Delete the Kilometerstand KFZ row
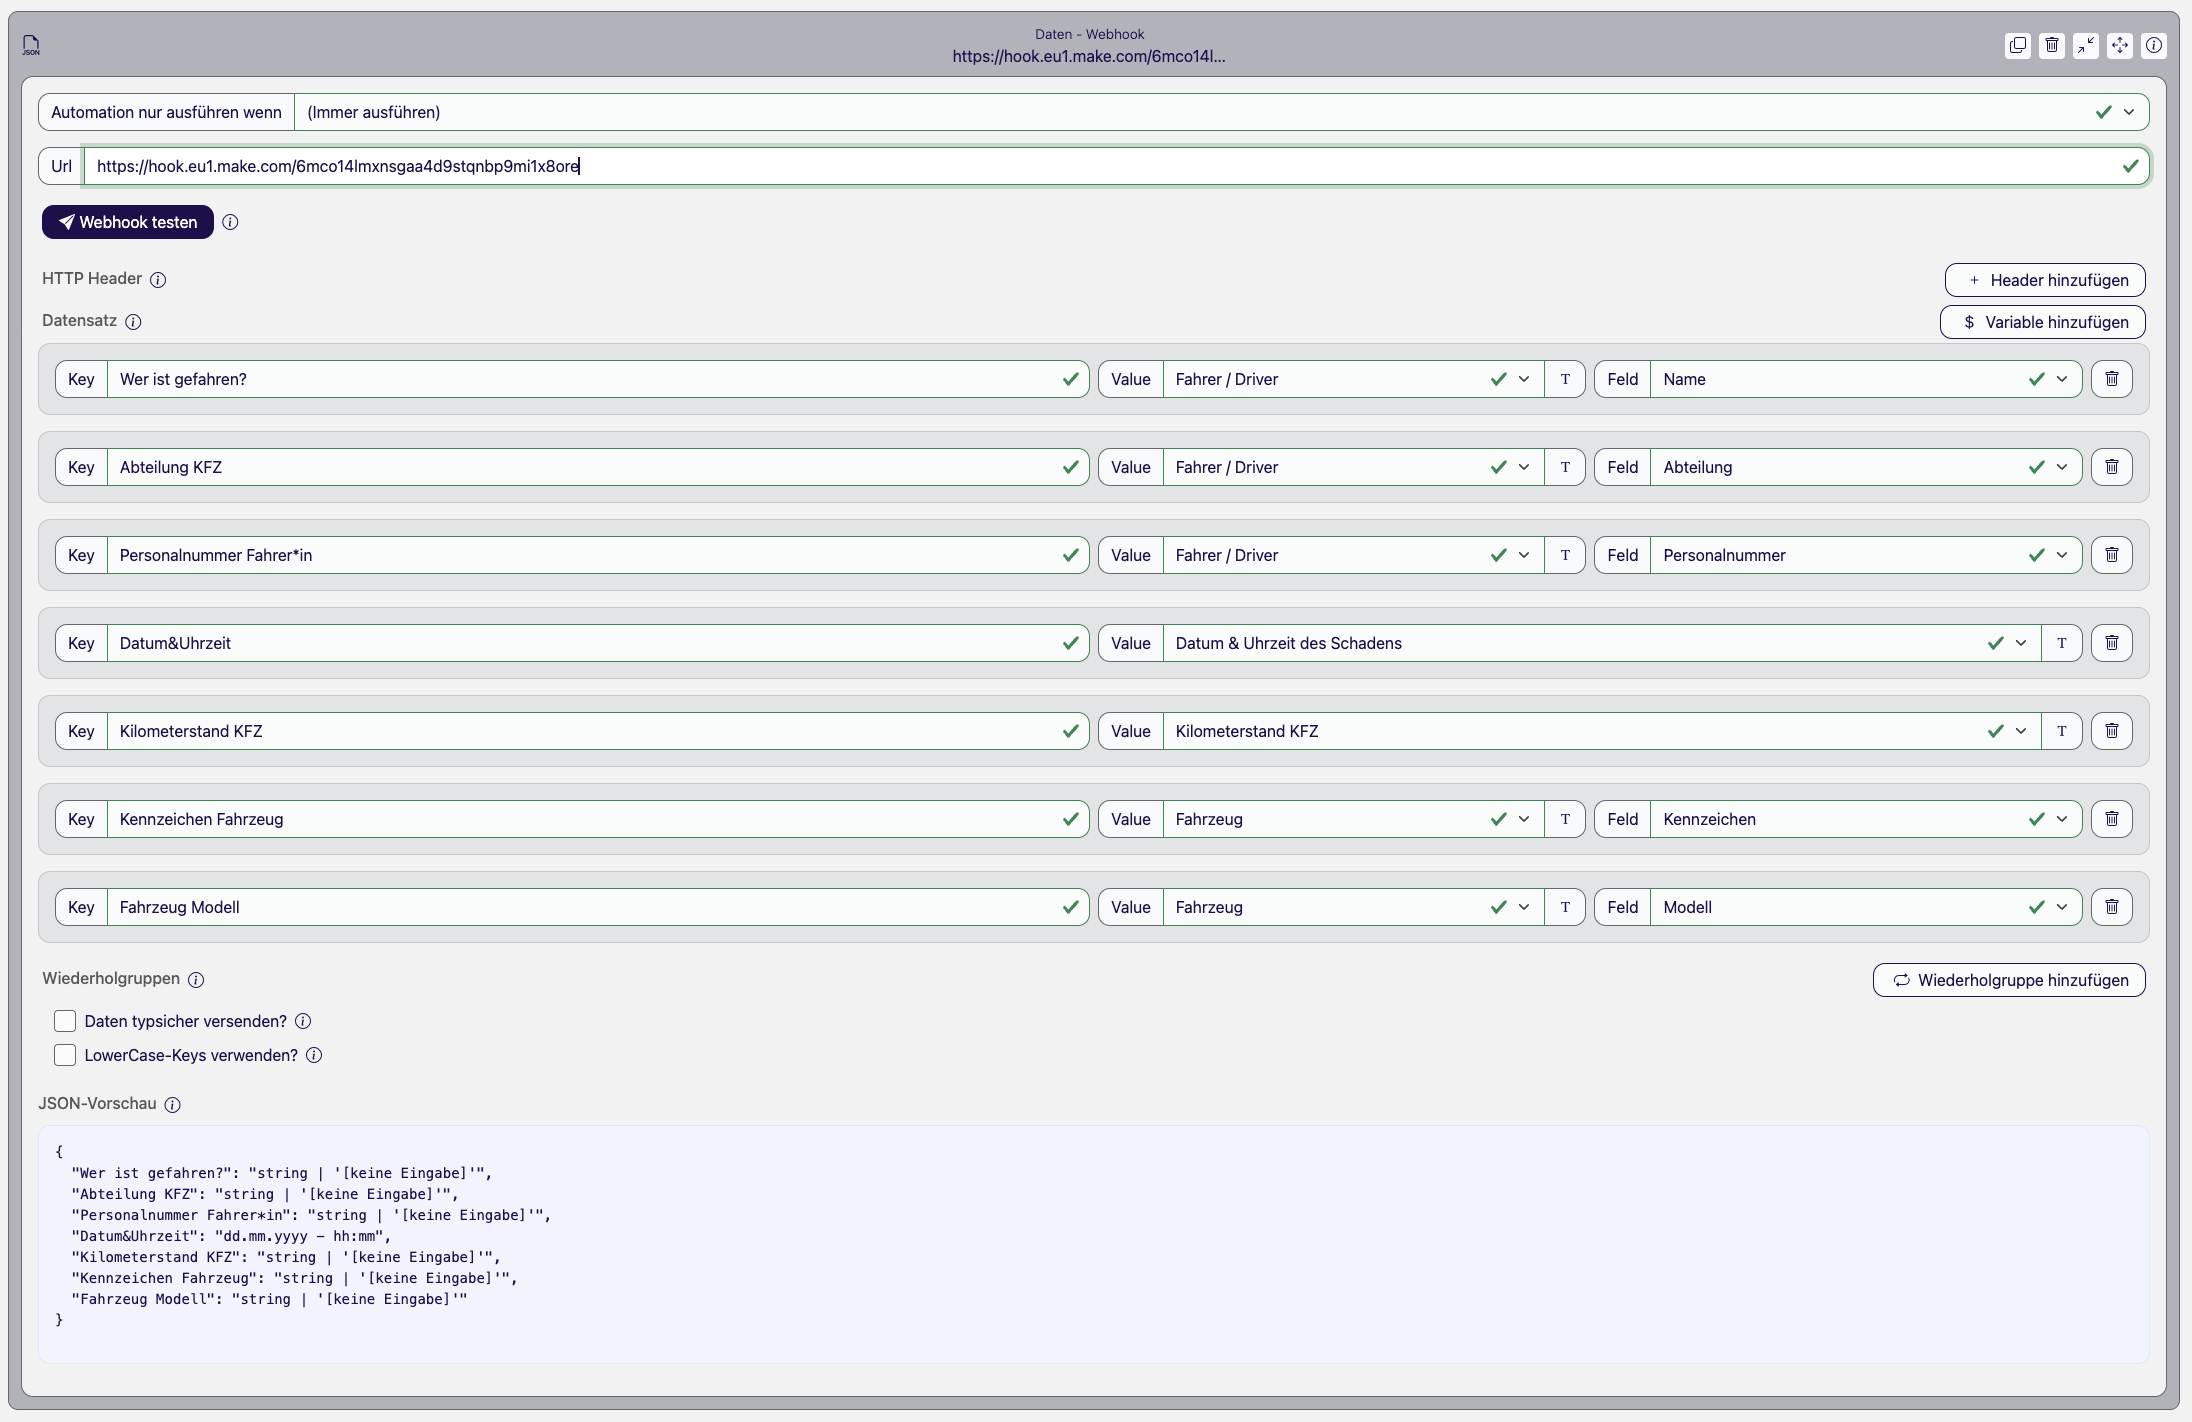 [2112, 731]
